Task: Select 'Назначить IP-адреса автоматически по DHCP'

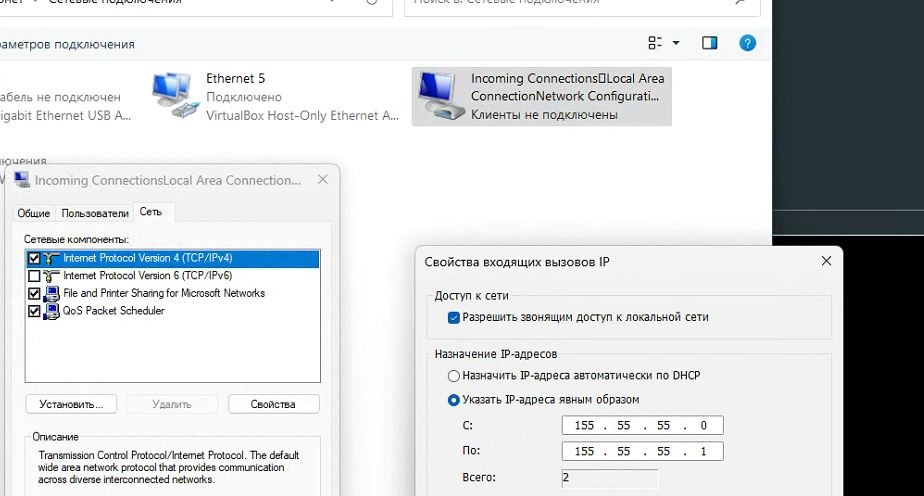Action: [454, 376]
